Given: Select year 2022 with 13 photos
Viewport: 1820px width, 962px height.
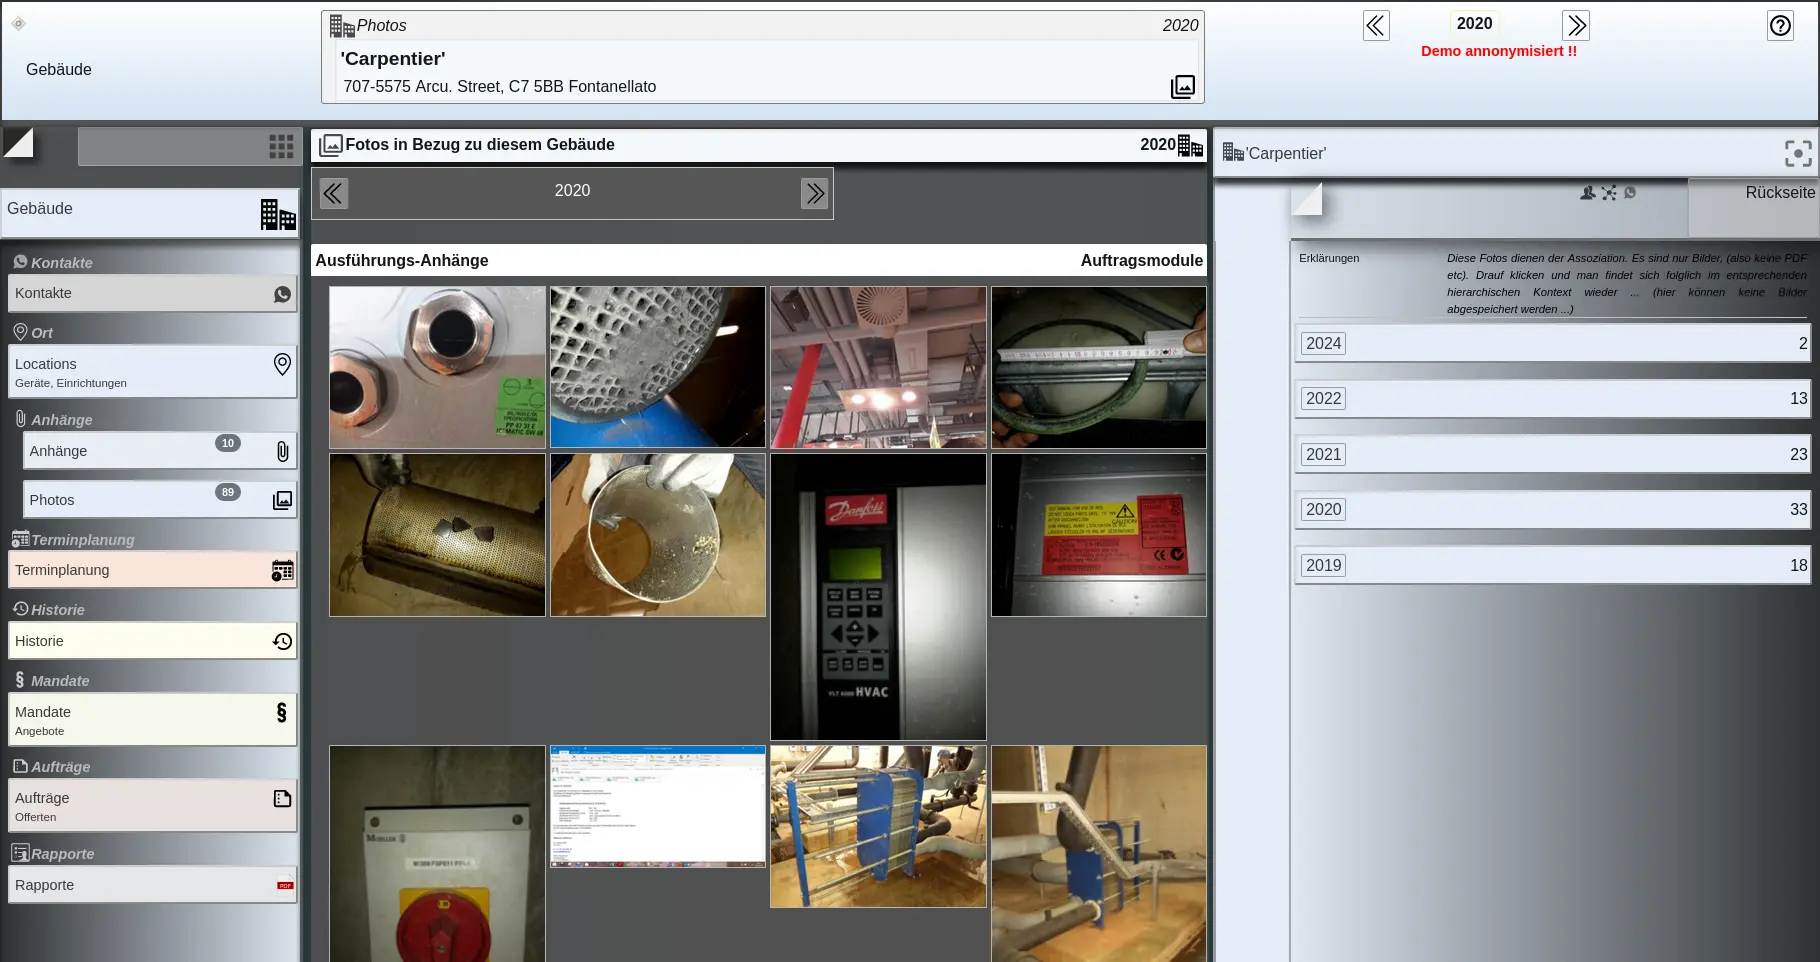Looking at the screenshot, I should tap(1553, 399).
